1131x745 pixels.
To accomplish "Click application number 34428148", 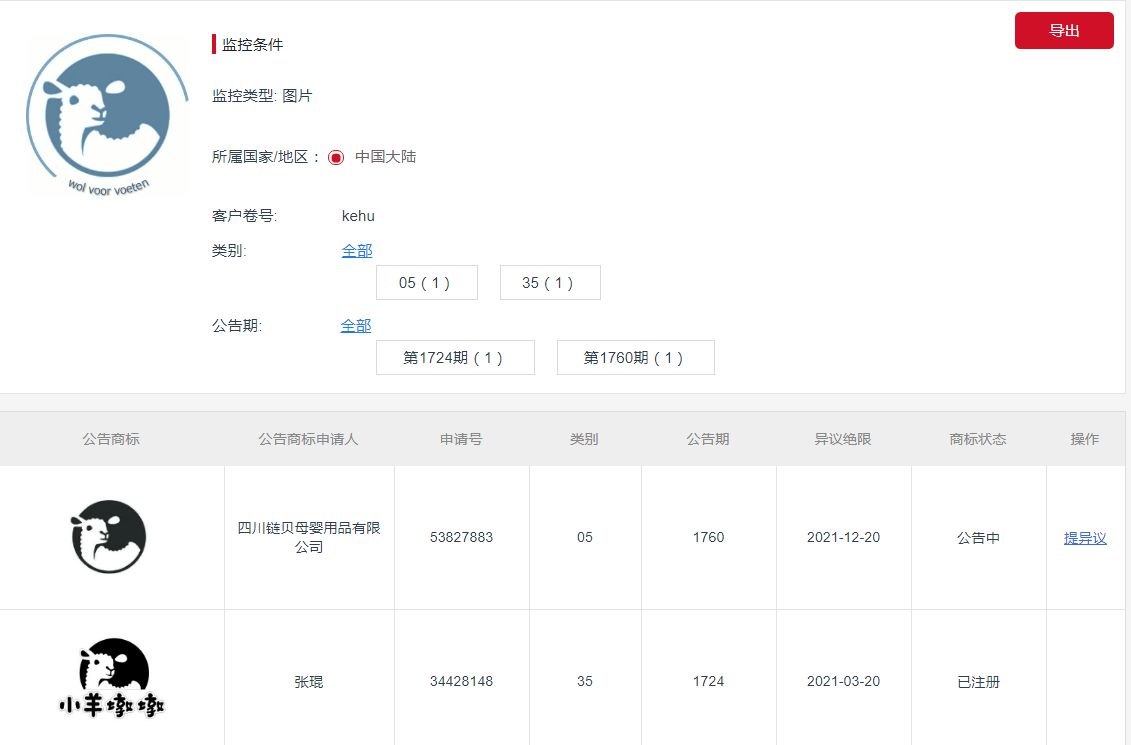I will [461, 682].
